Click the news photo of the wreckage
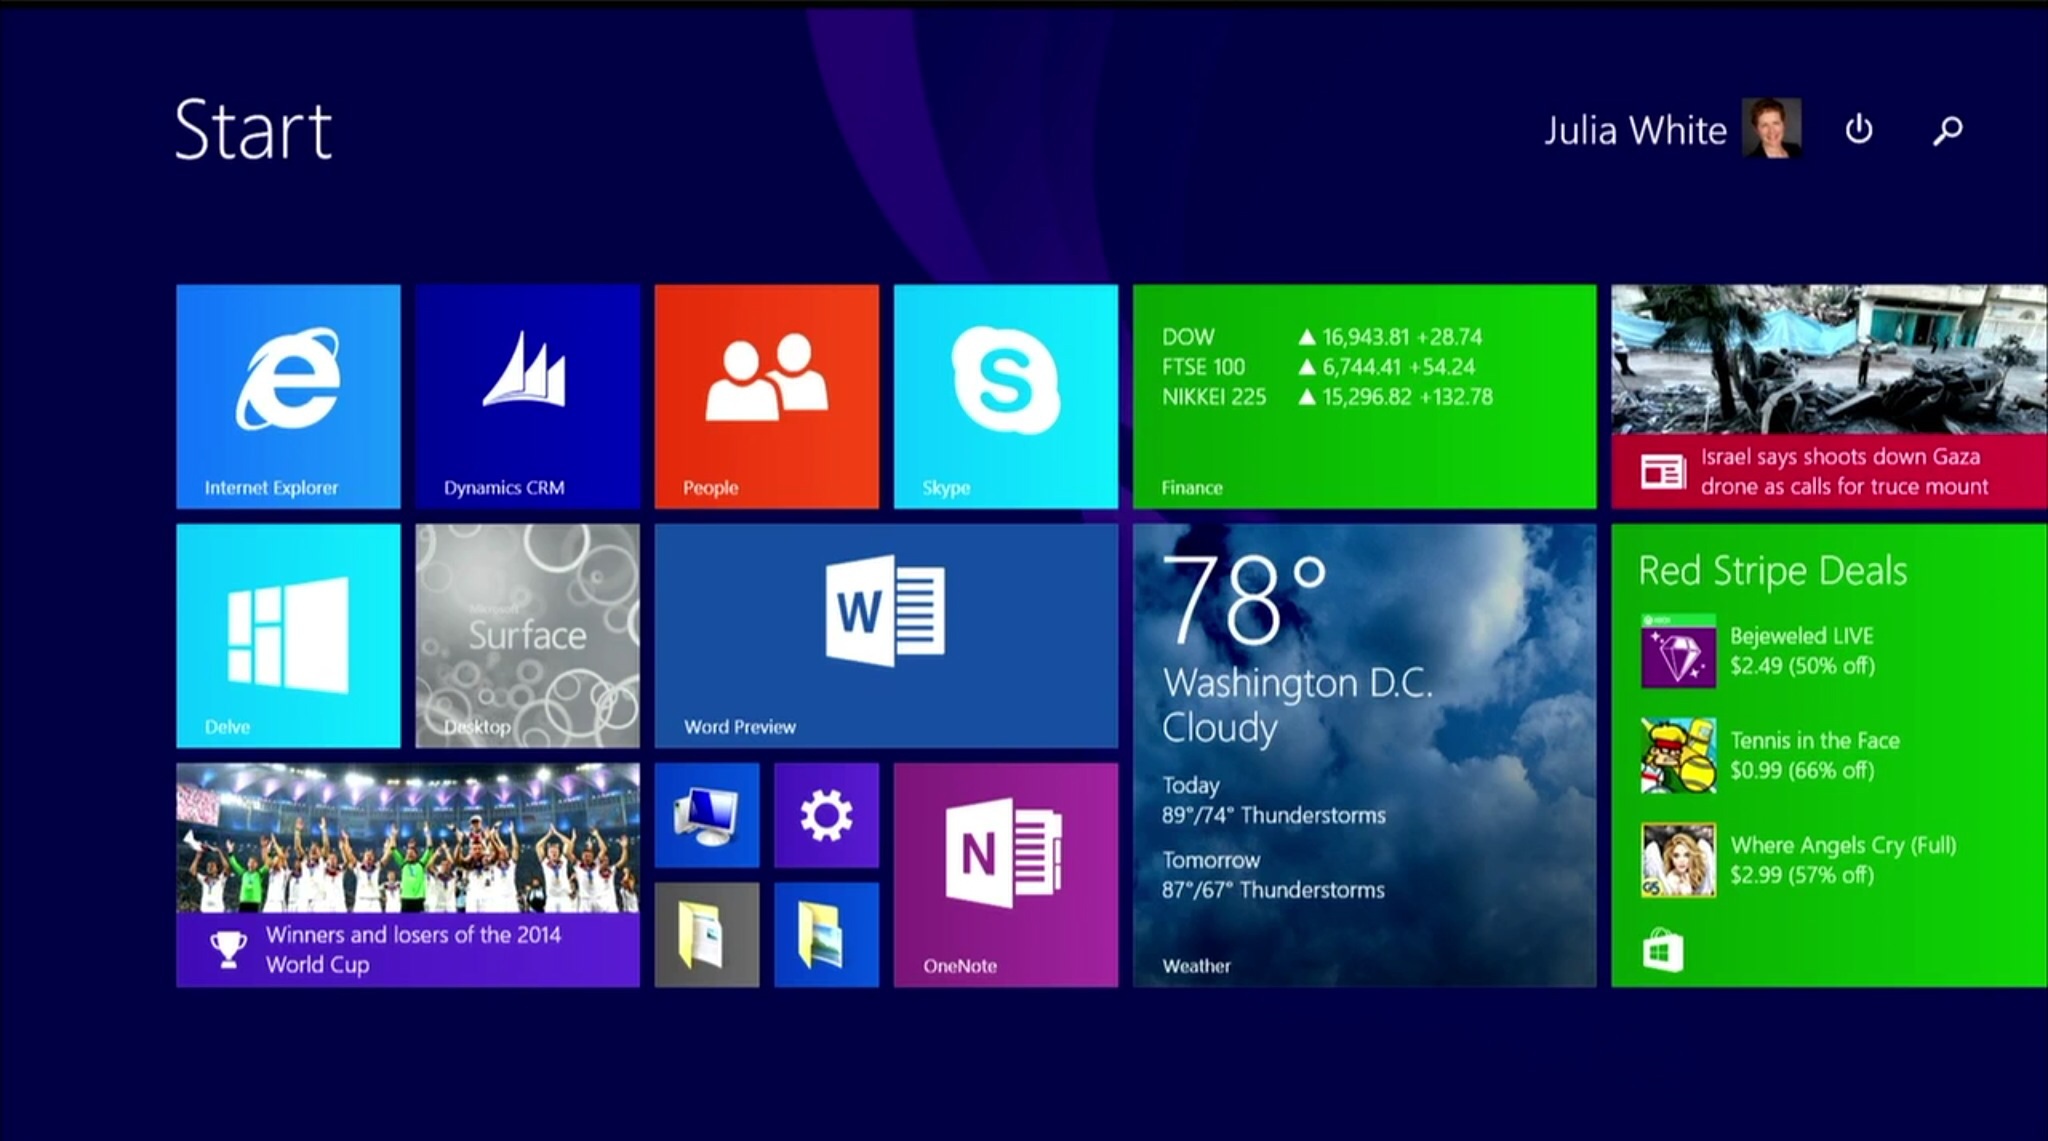2048x1141 pixels. 1829,360
